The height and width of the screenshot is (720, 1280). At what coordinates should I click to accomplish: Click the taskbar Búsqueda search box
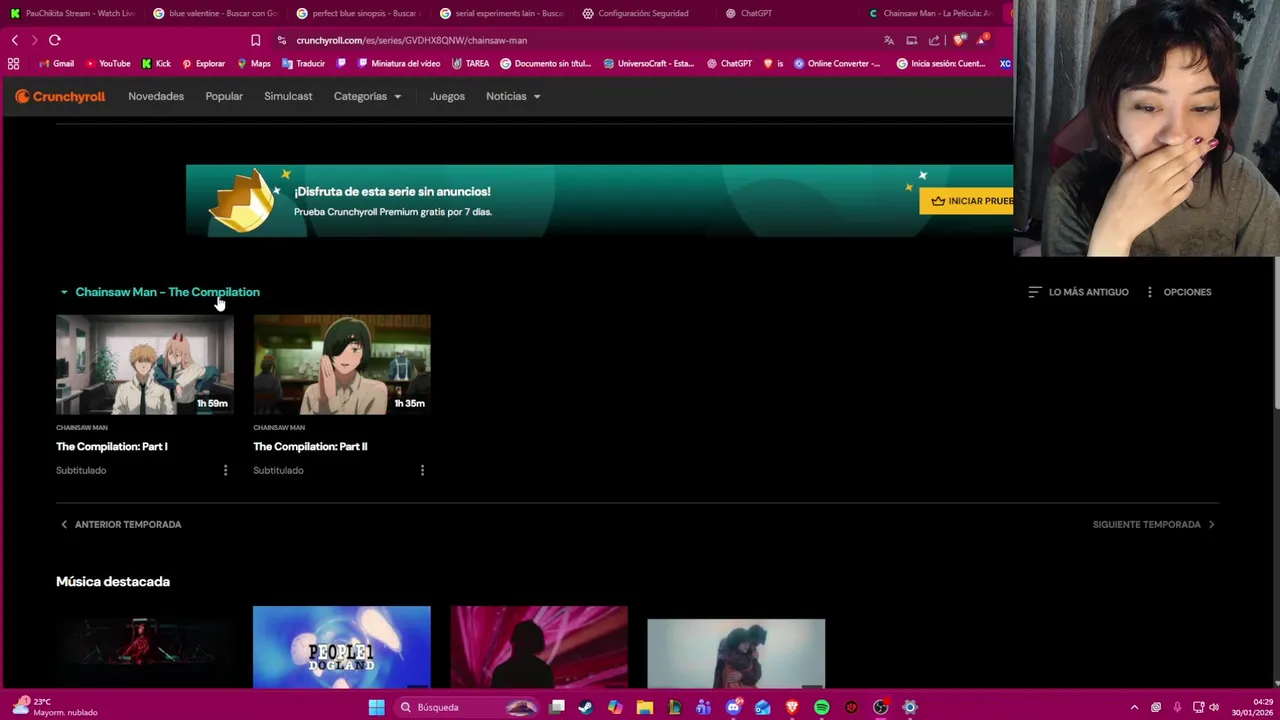[468, 707]
